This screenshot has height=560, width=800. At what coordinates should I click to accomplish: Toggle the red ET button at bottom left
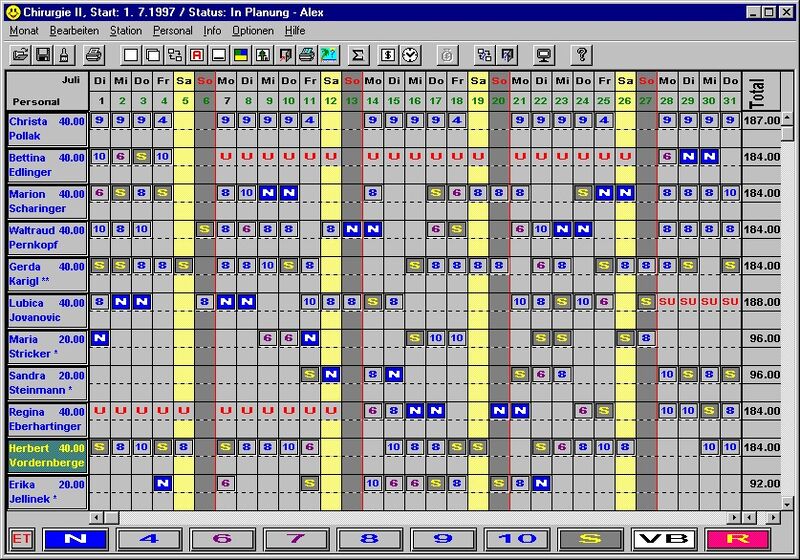(20, 539)
